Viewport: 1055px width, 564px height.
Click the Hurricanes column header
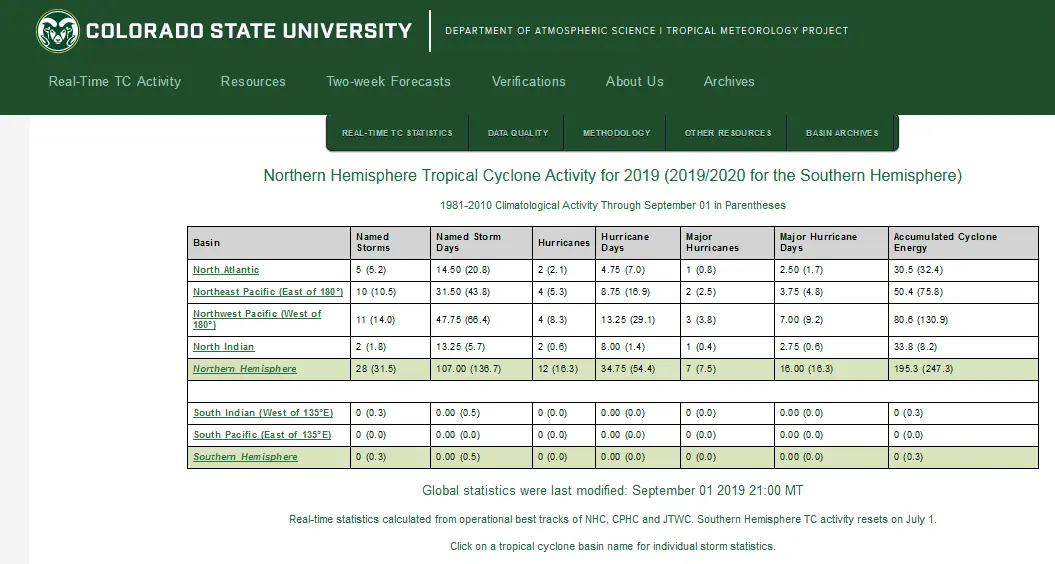click(x=564, y=243)
